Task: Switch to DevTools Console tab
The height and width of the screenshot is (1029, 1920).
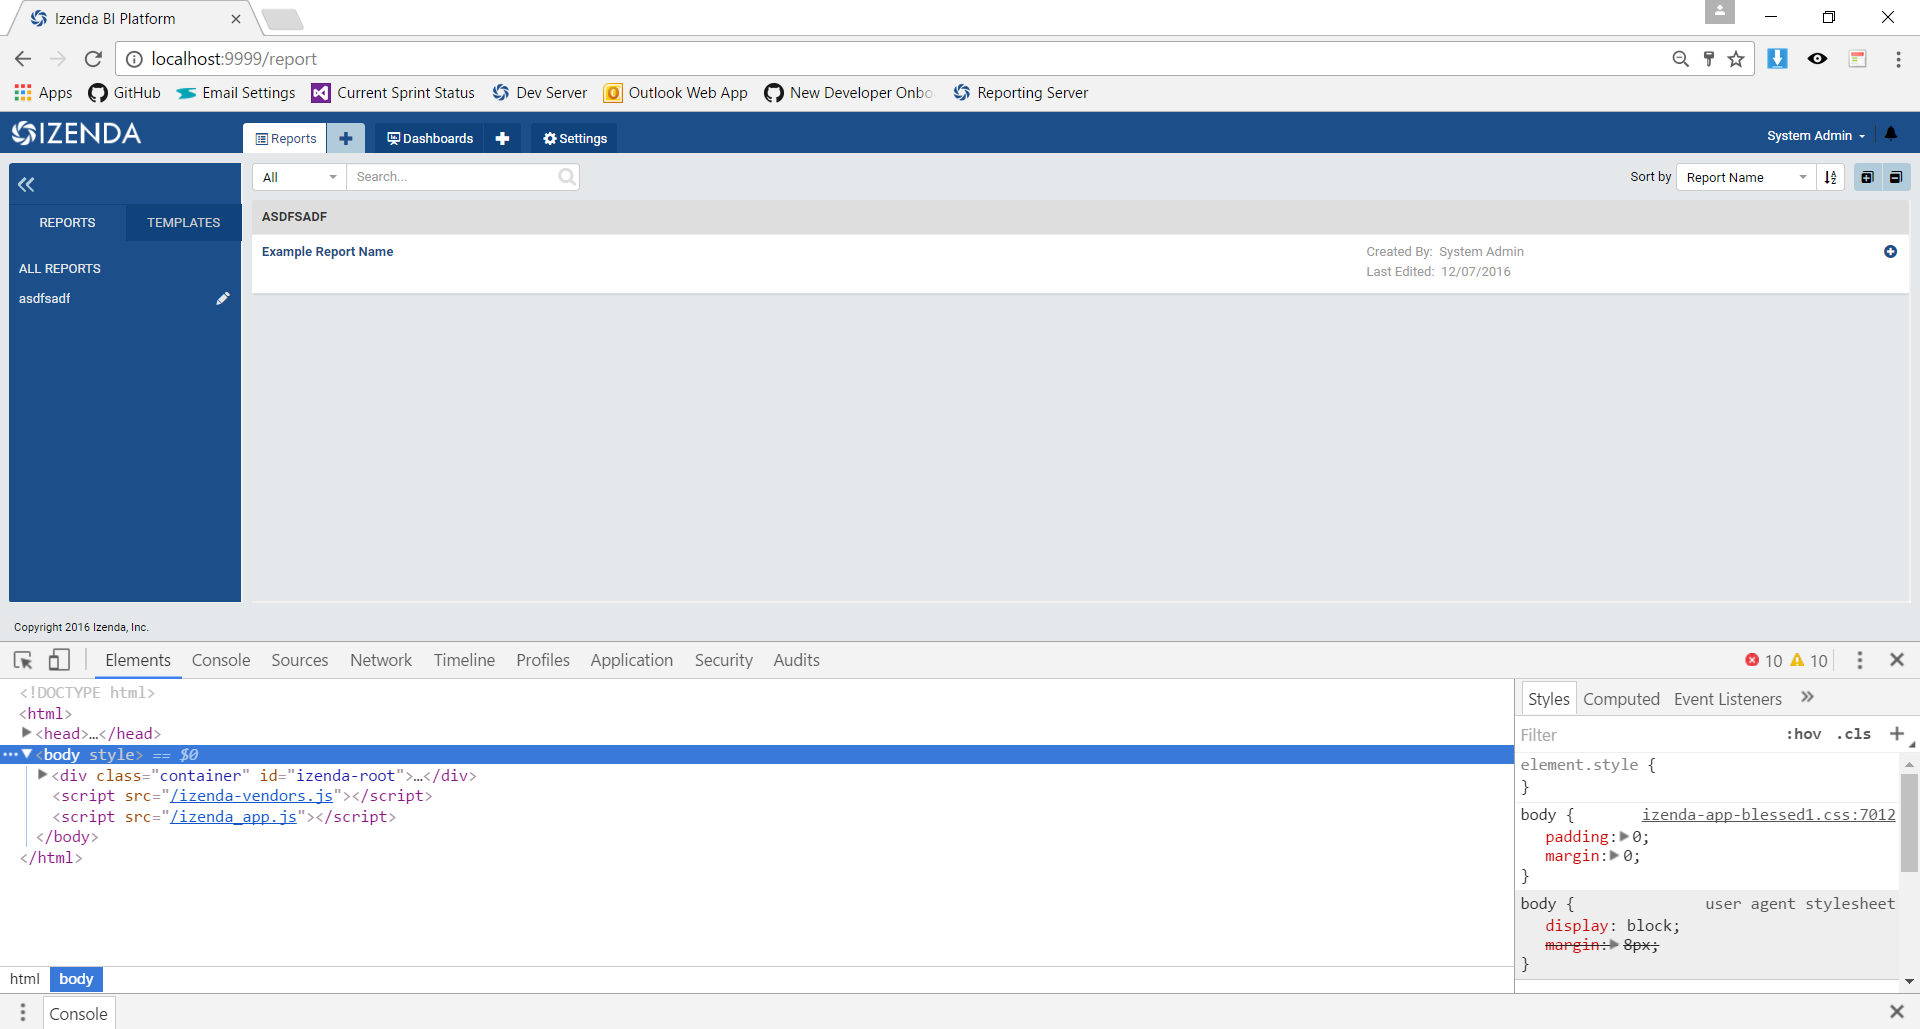Action: pyautogui.click(x=221, y=660)
